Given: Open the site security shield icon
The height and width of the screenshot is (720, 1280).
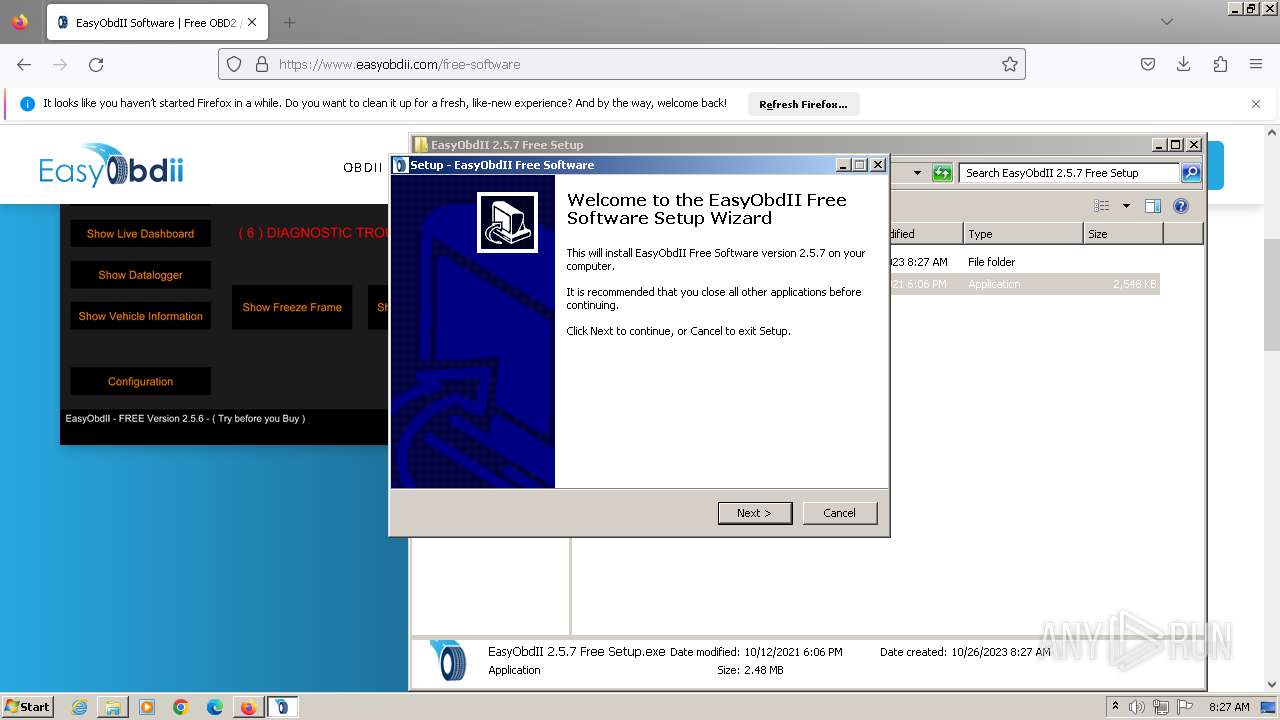Looking at the screenshot, I should point(234,64).
